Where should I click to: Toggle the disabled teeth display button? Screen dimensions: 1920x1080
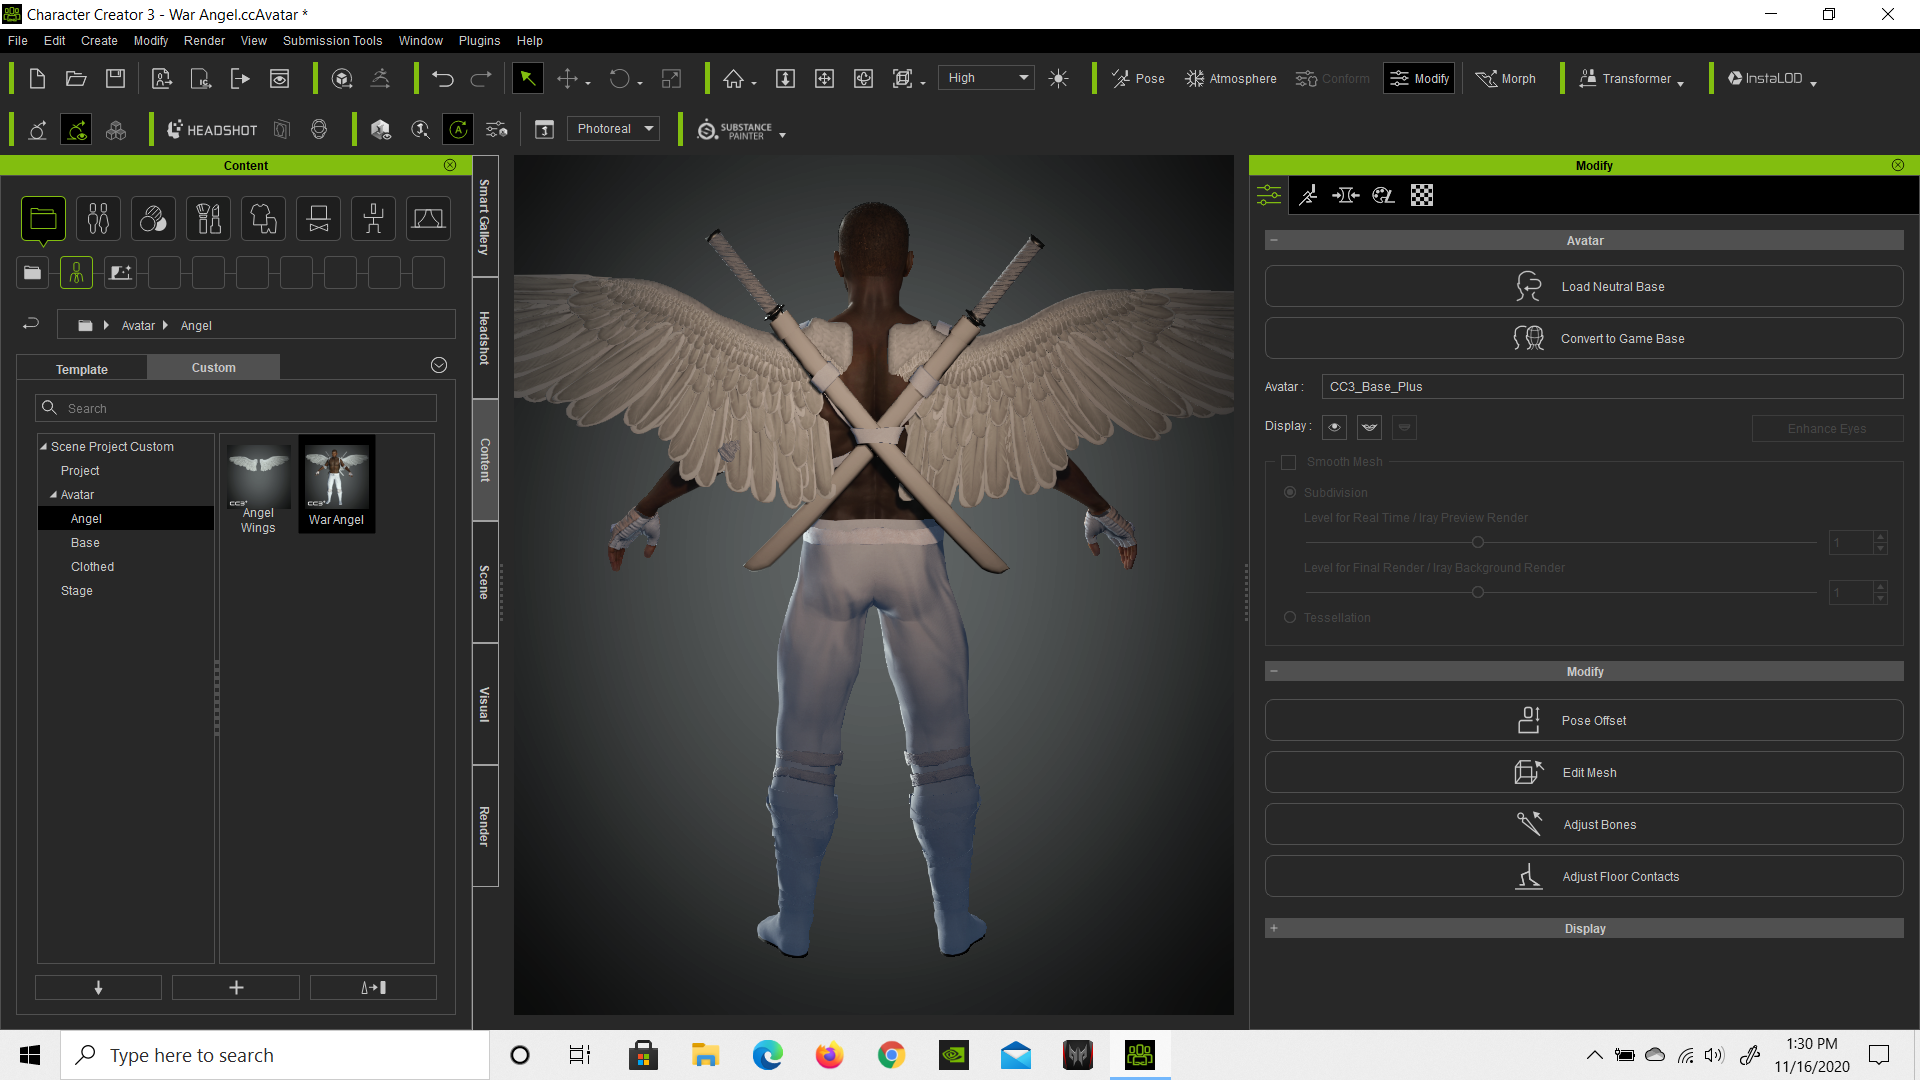(x=1404, y=428)
